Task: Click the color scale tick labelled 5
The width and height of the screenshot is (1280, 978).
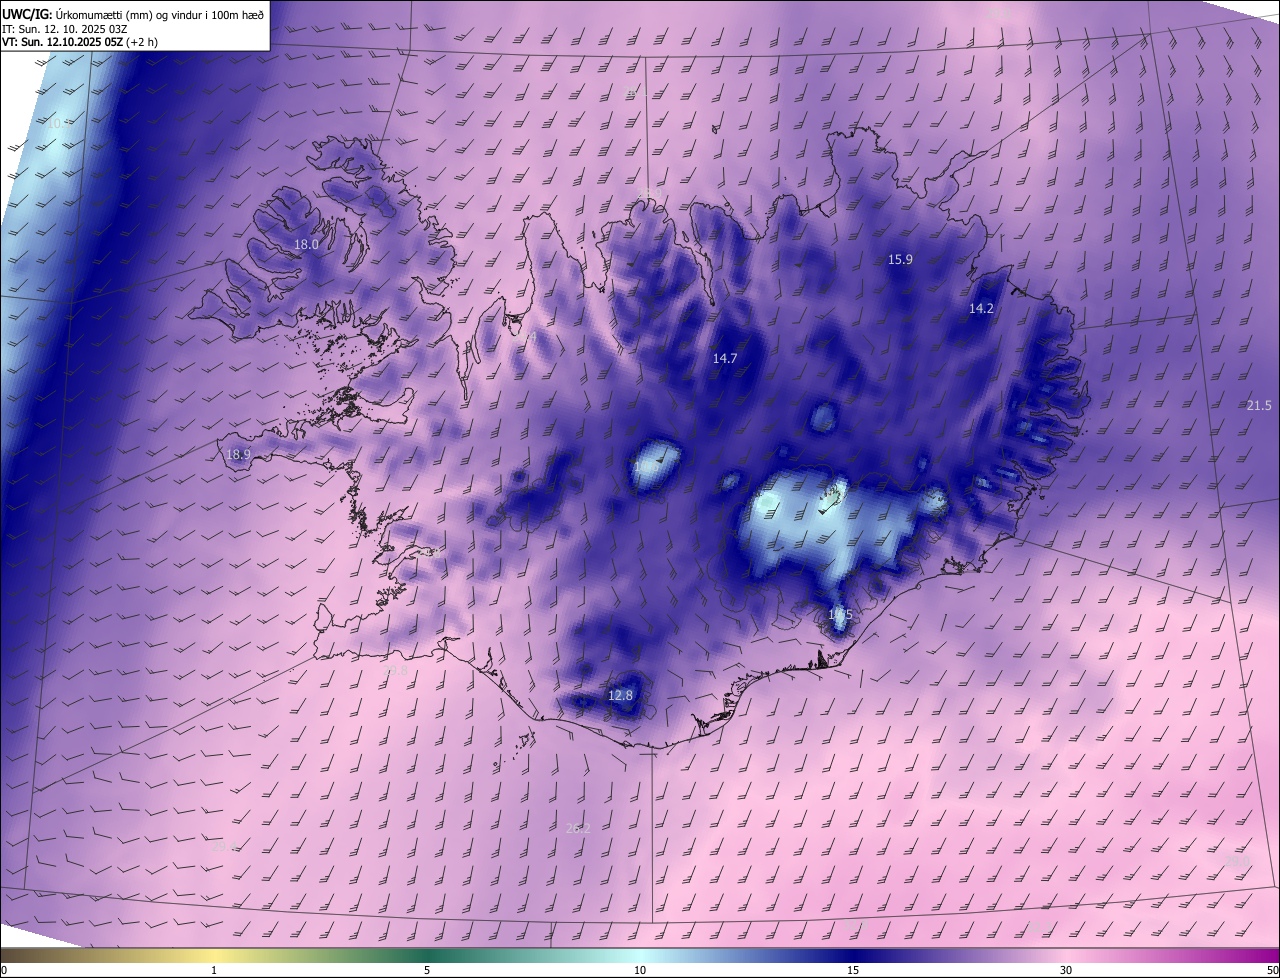Action: click(x=427, y=970)
